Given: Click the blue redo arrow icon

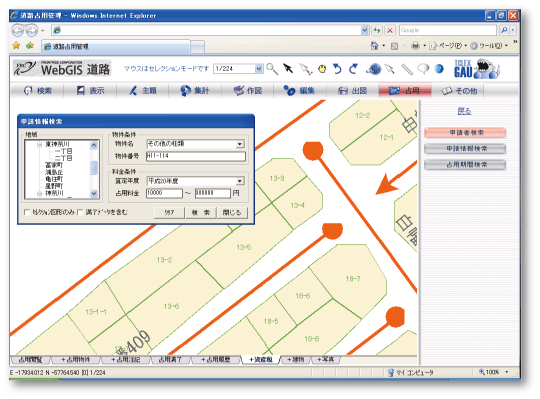Looking at the screenshot, I should click(353, 69).
